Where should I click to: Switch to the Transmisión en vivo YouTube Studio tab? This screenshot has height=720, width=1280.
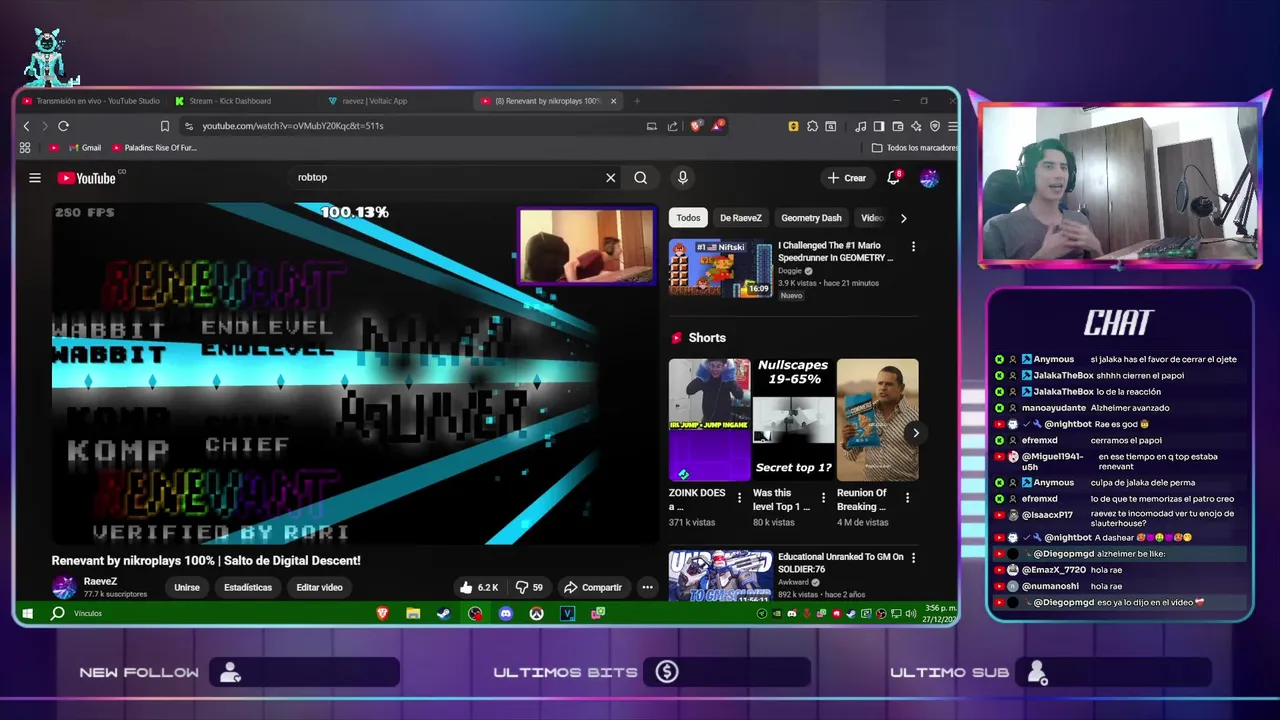tap(90, 101)
